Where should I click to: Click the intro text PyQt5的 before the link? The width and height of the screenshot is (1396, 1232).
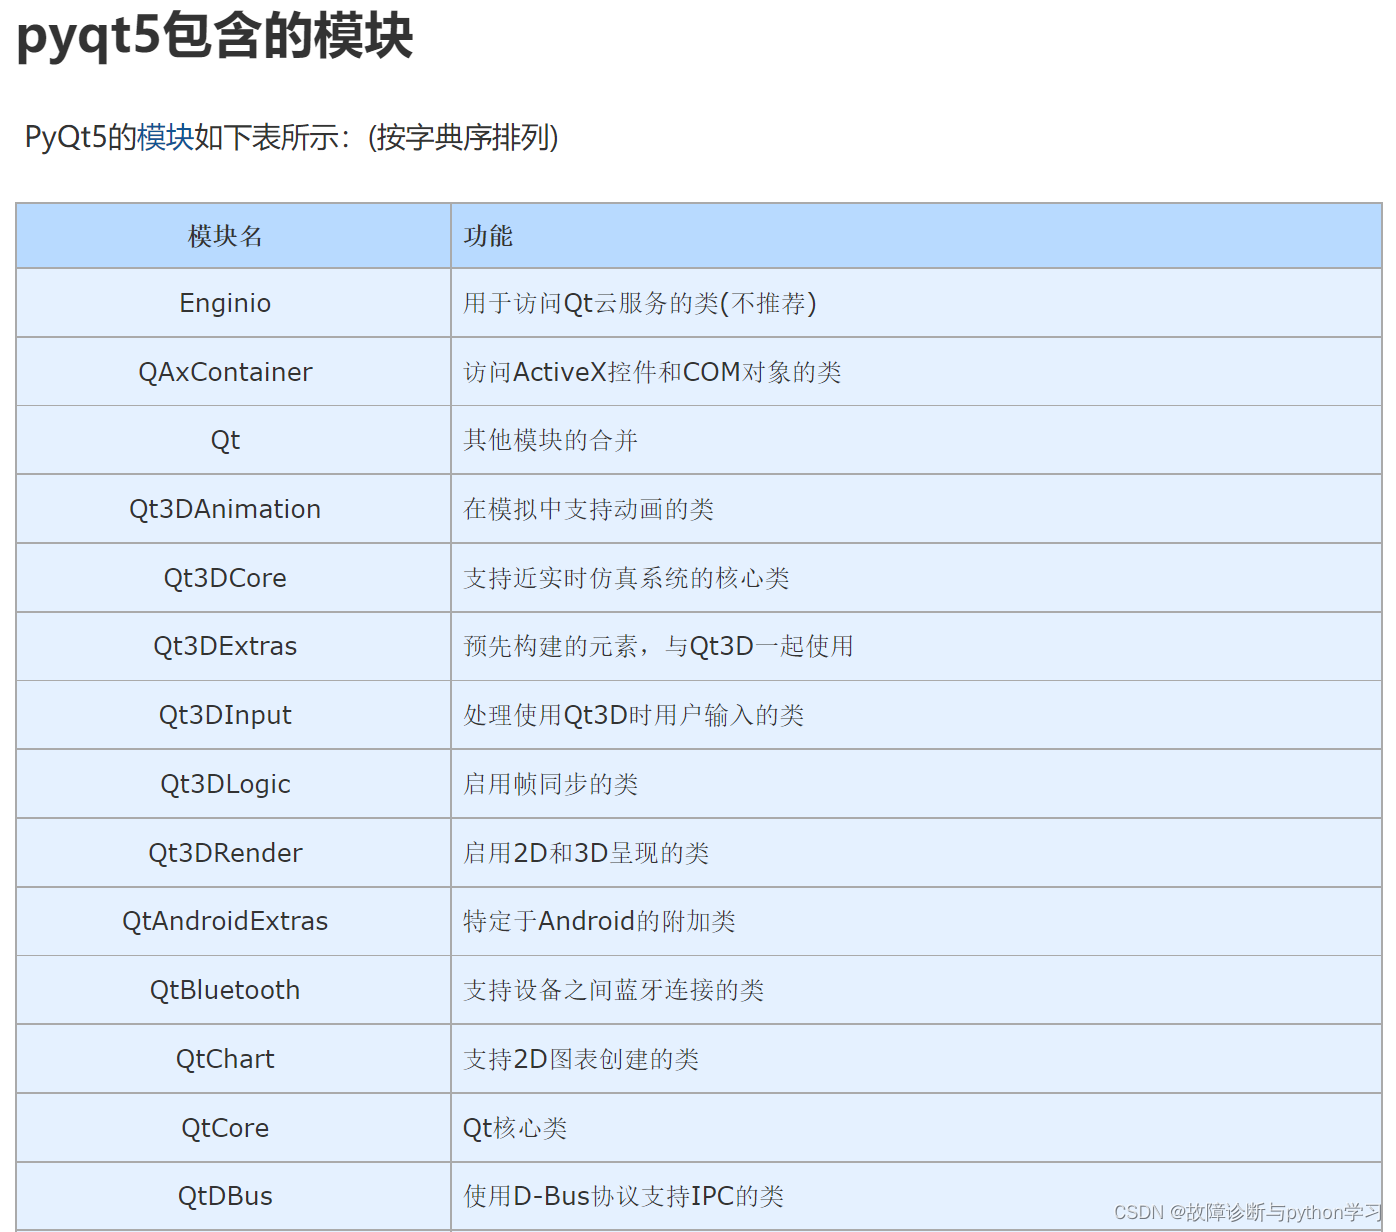coord(81,137)
